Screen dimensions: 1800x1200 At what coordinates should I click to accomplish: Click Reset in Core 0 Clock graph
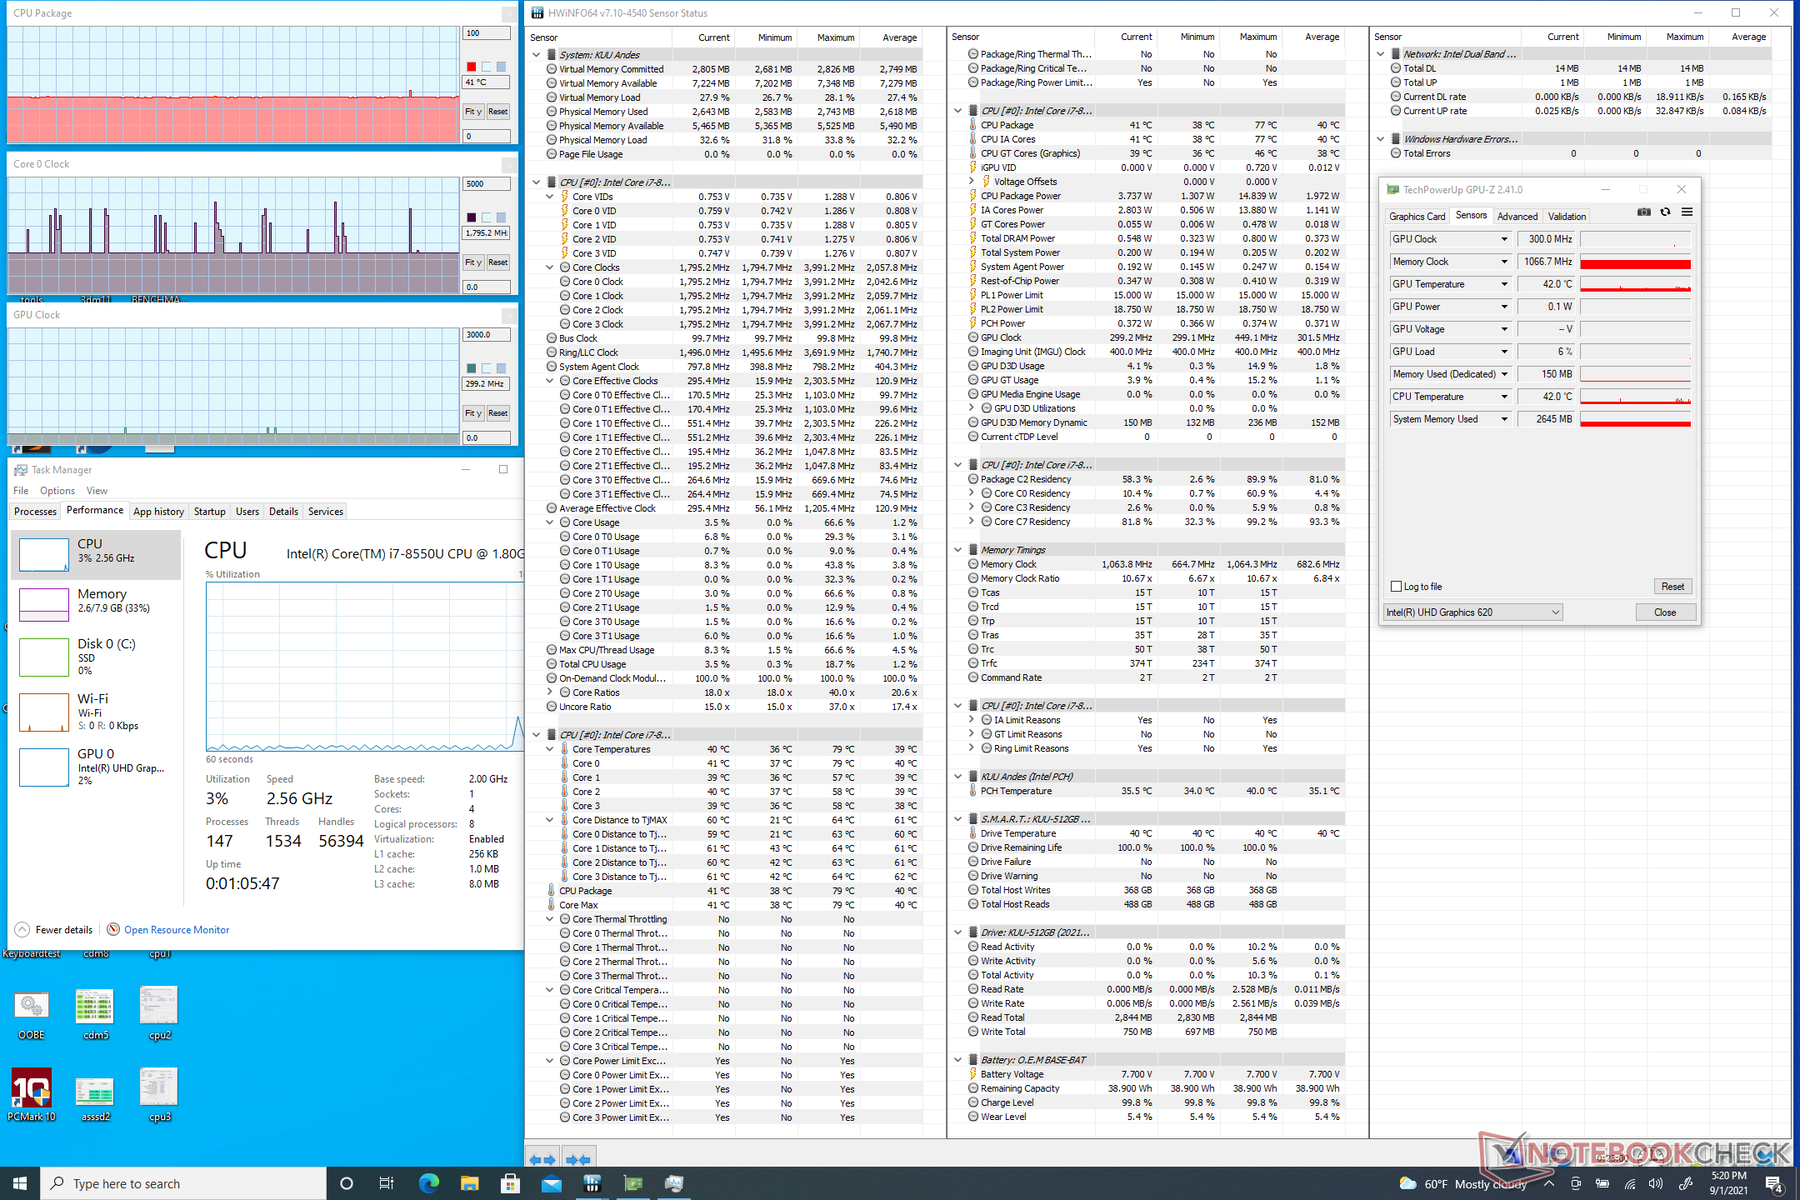pos(498,262)
